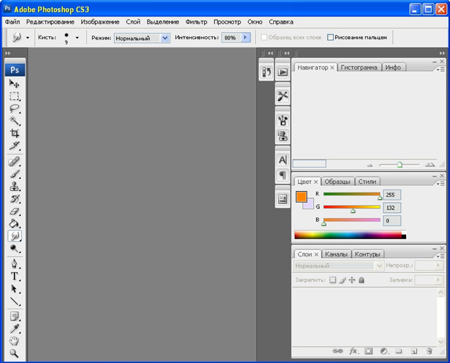Click the add layer mask button
The height and width of the screenshot is (363, 450).
click(x=369, y=351)
